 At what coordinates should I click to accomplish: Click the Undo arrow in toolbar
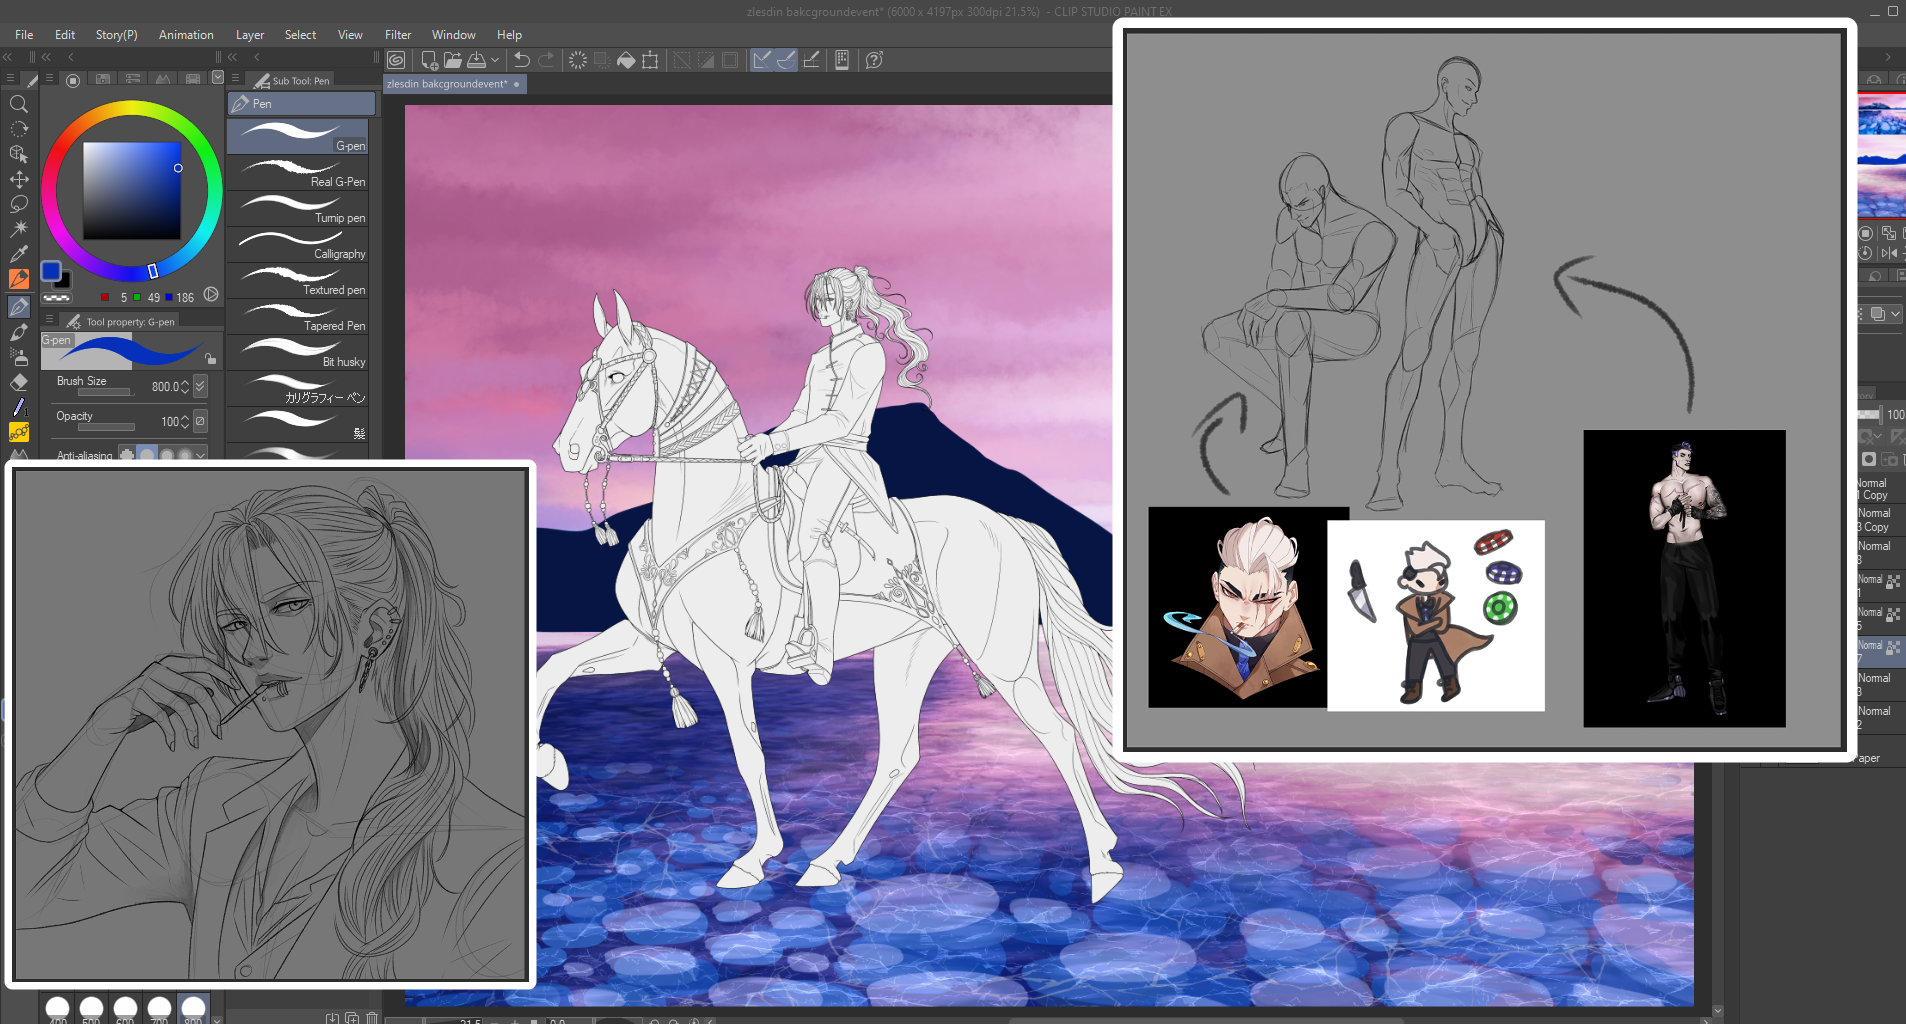pyautogui.click(x=522, y=60)
